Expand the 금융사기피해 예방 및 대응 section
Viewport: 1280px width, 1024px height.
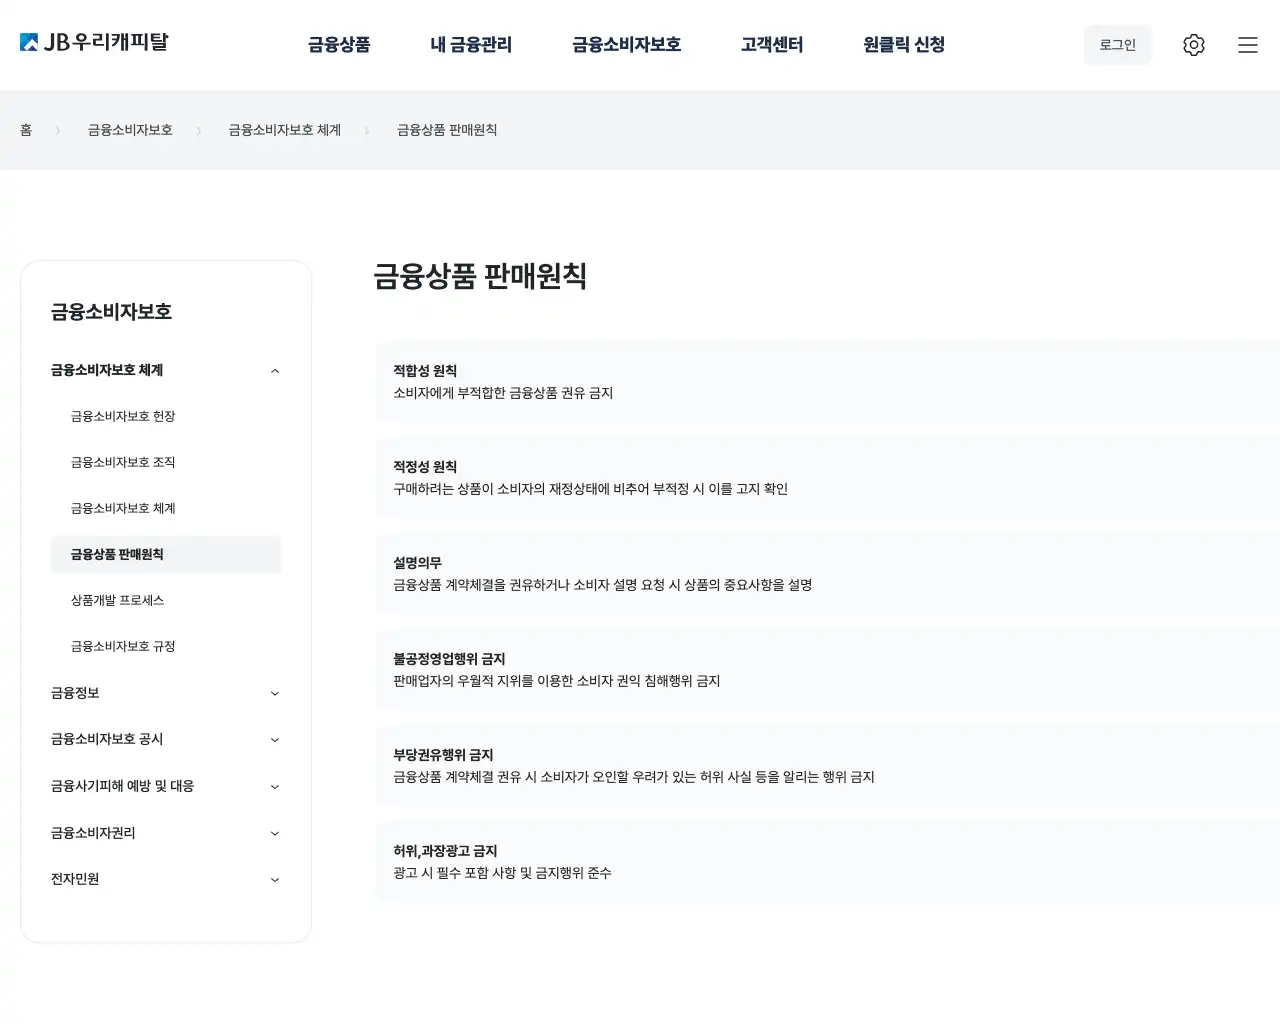click(166, 786)
